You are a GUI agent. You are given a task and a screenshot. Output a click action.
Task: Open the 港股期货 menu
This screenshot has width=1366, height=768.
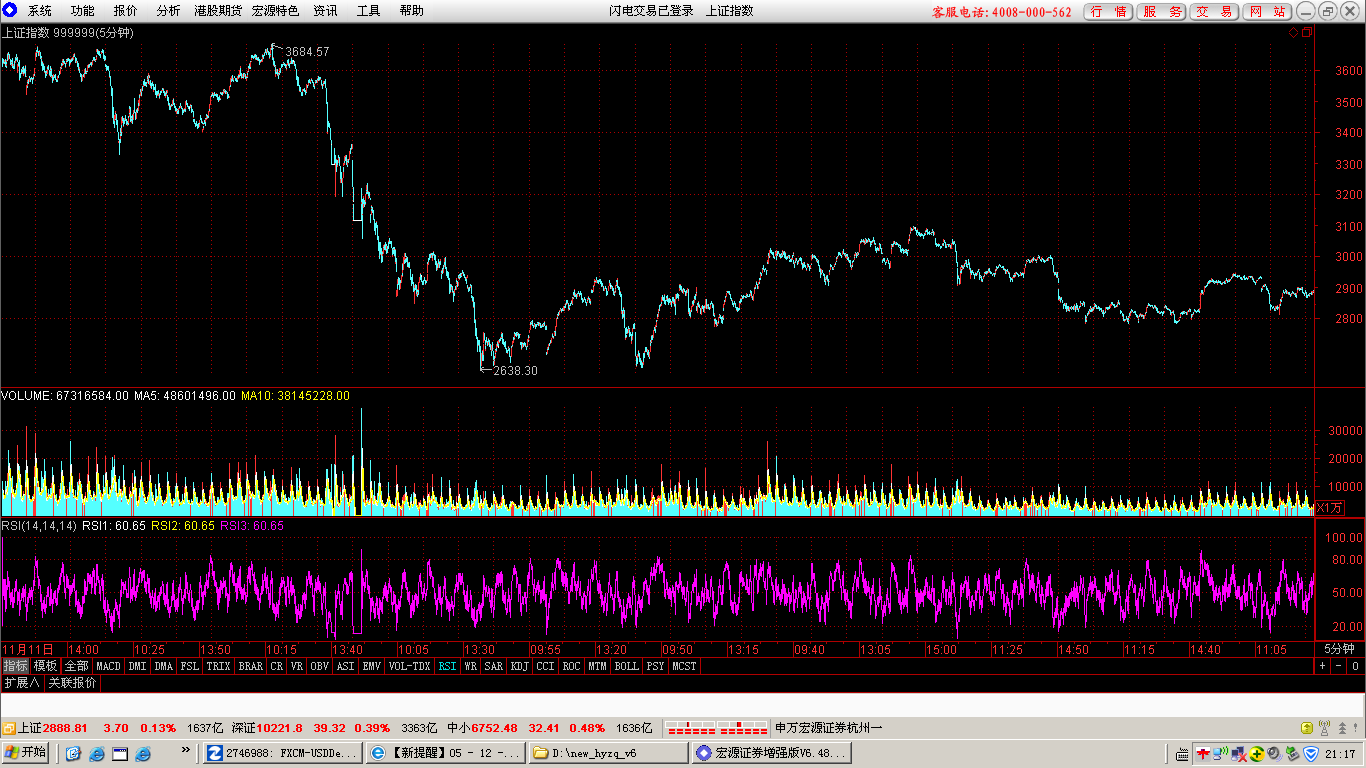pyautogui.click(x=218, y=11)
